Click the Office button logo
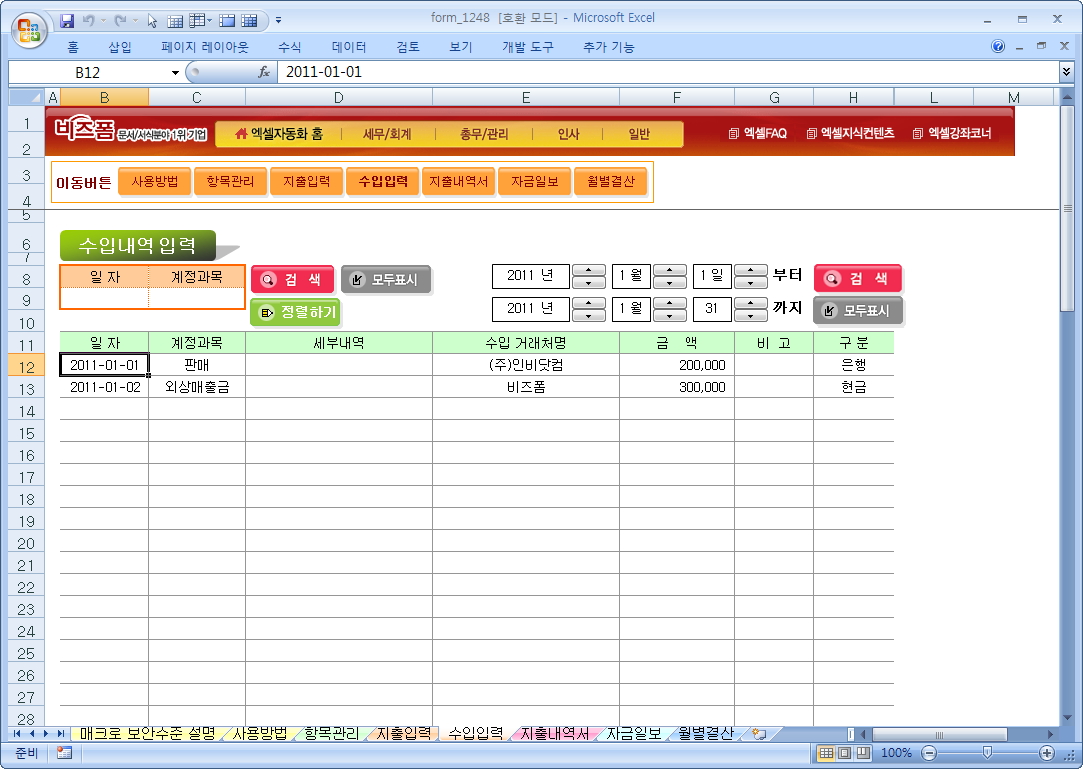This screenshot has height=769, width=1083. [28, 28]
